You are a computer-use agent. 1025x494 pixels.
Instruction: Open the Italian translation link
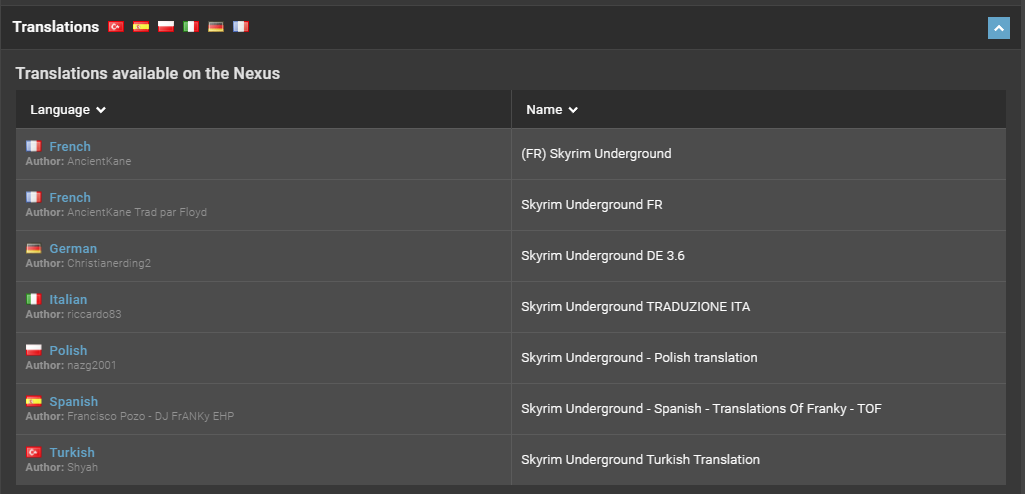point(68,300)
